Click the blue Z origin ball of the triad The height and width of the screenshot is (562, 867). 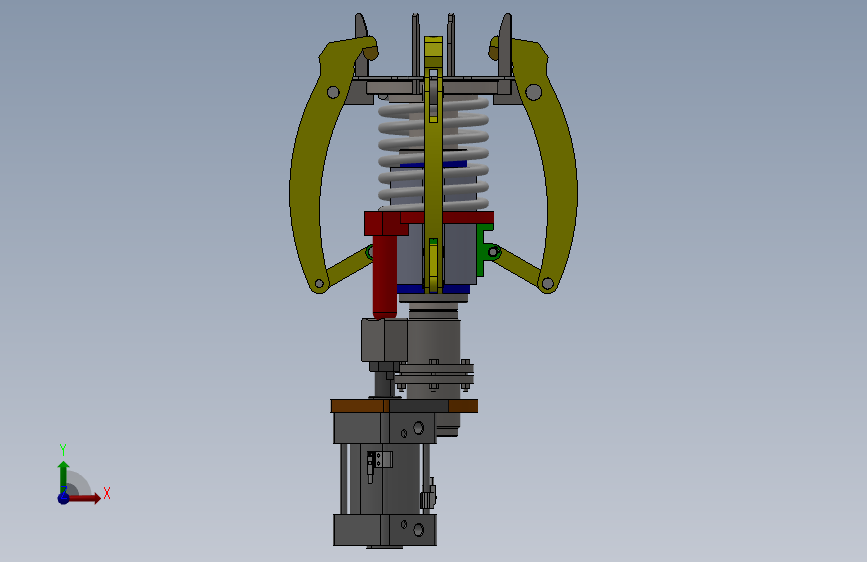63,498
